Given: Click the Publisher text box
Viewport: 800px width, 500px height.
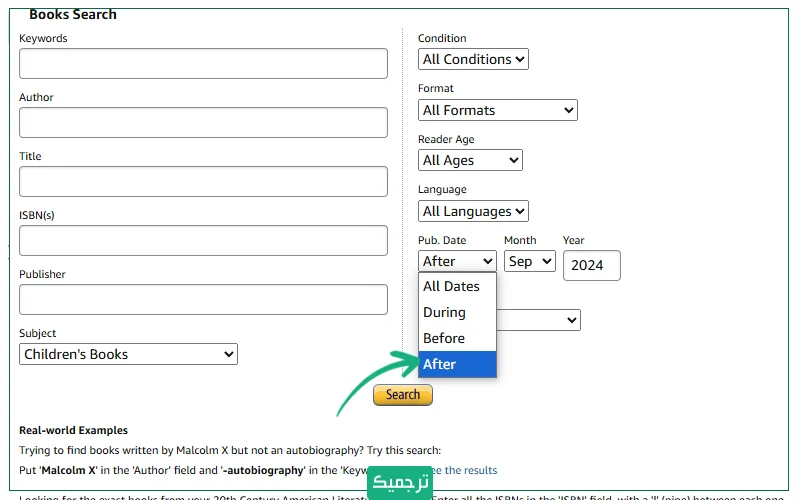Looking at the screenshot, I should coord(203,299).
